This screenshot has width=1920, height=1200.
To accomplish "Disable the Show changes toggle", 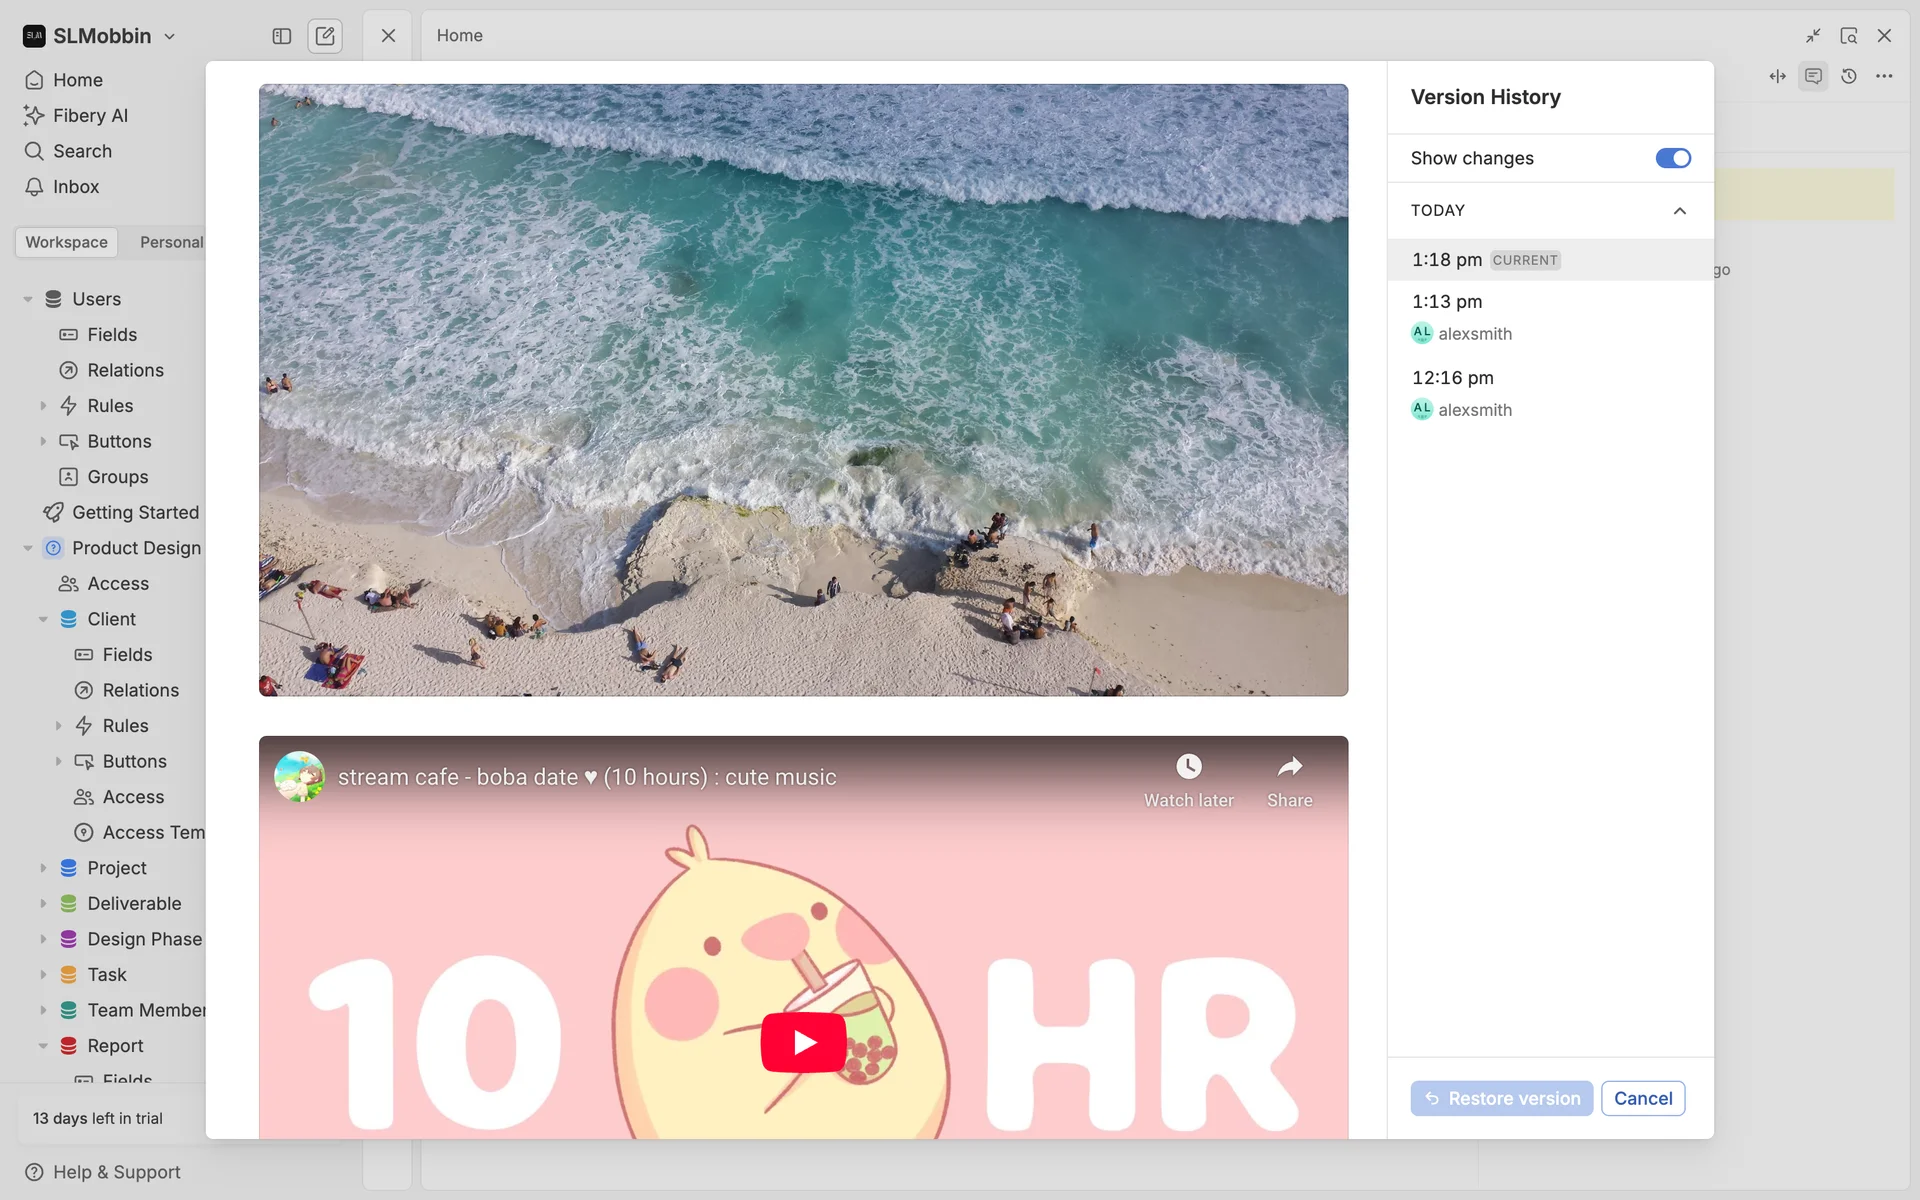I will click(x=1672, y=158).
